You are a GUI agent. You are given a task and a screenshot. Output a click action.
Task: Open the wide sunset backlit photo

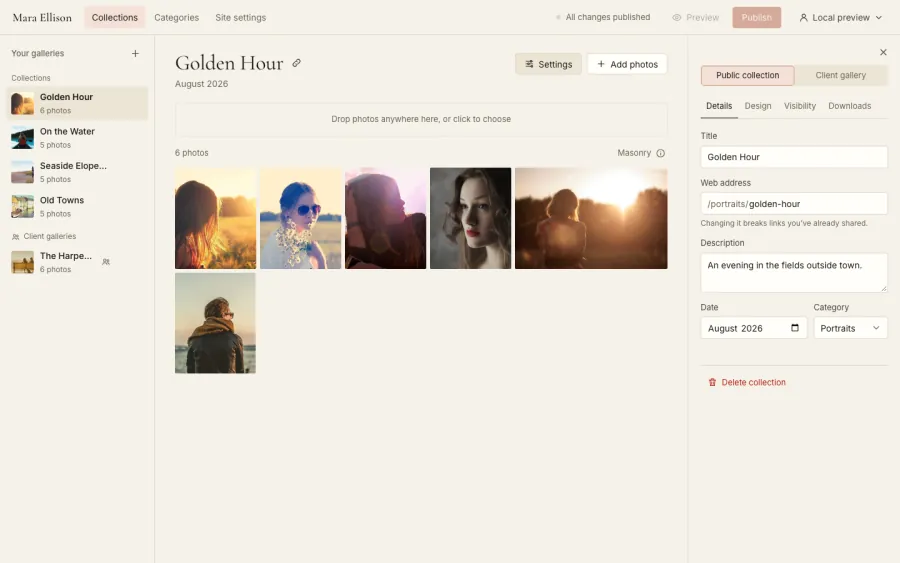(x=591, y=218)
